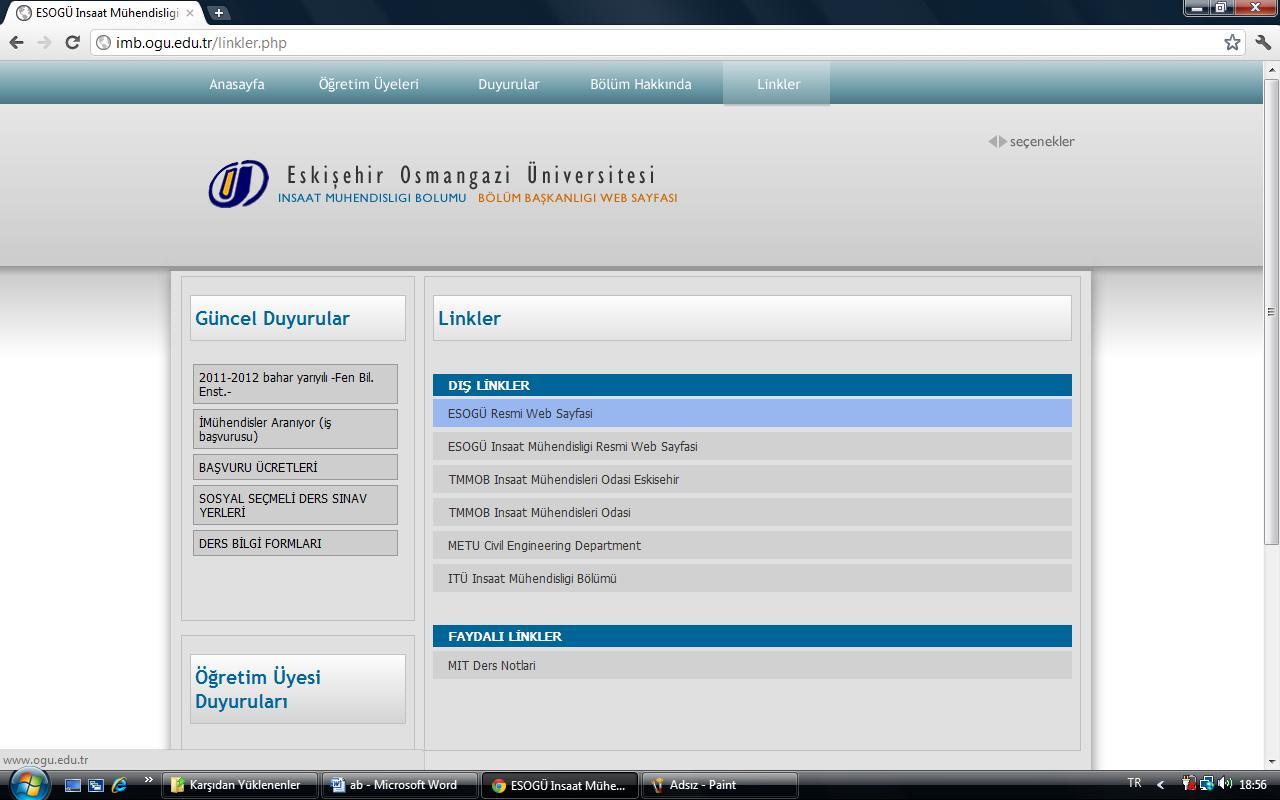Open the Bölüm Hakkında menu item

641,84
